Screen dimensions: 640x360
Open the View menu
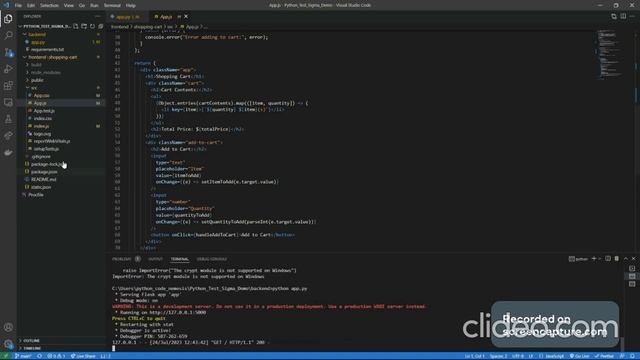69,5
